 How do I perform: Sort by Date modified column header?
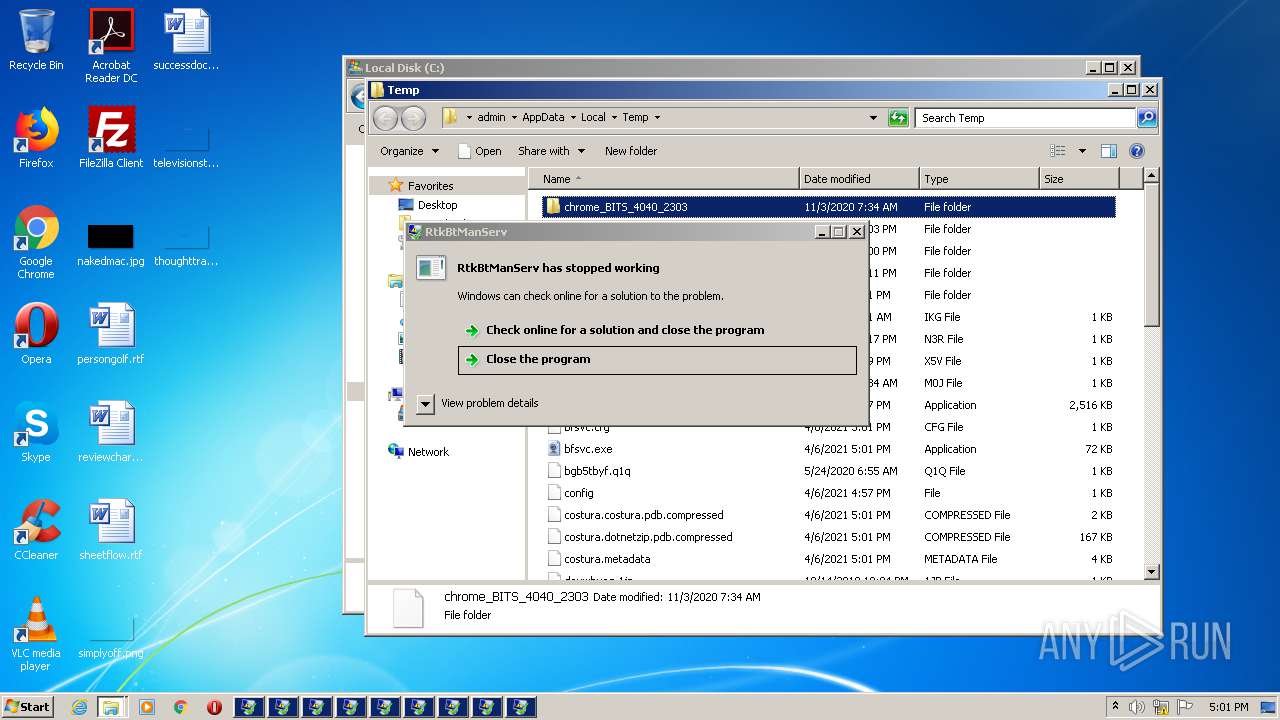tap(859, 179)
